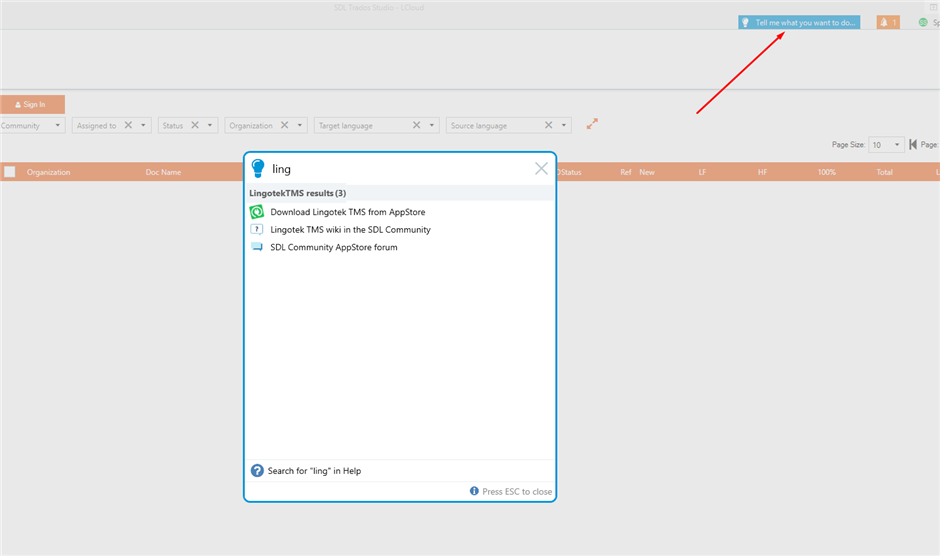Expand the Status dropdown arrow

(210, 125)
